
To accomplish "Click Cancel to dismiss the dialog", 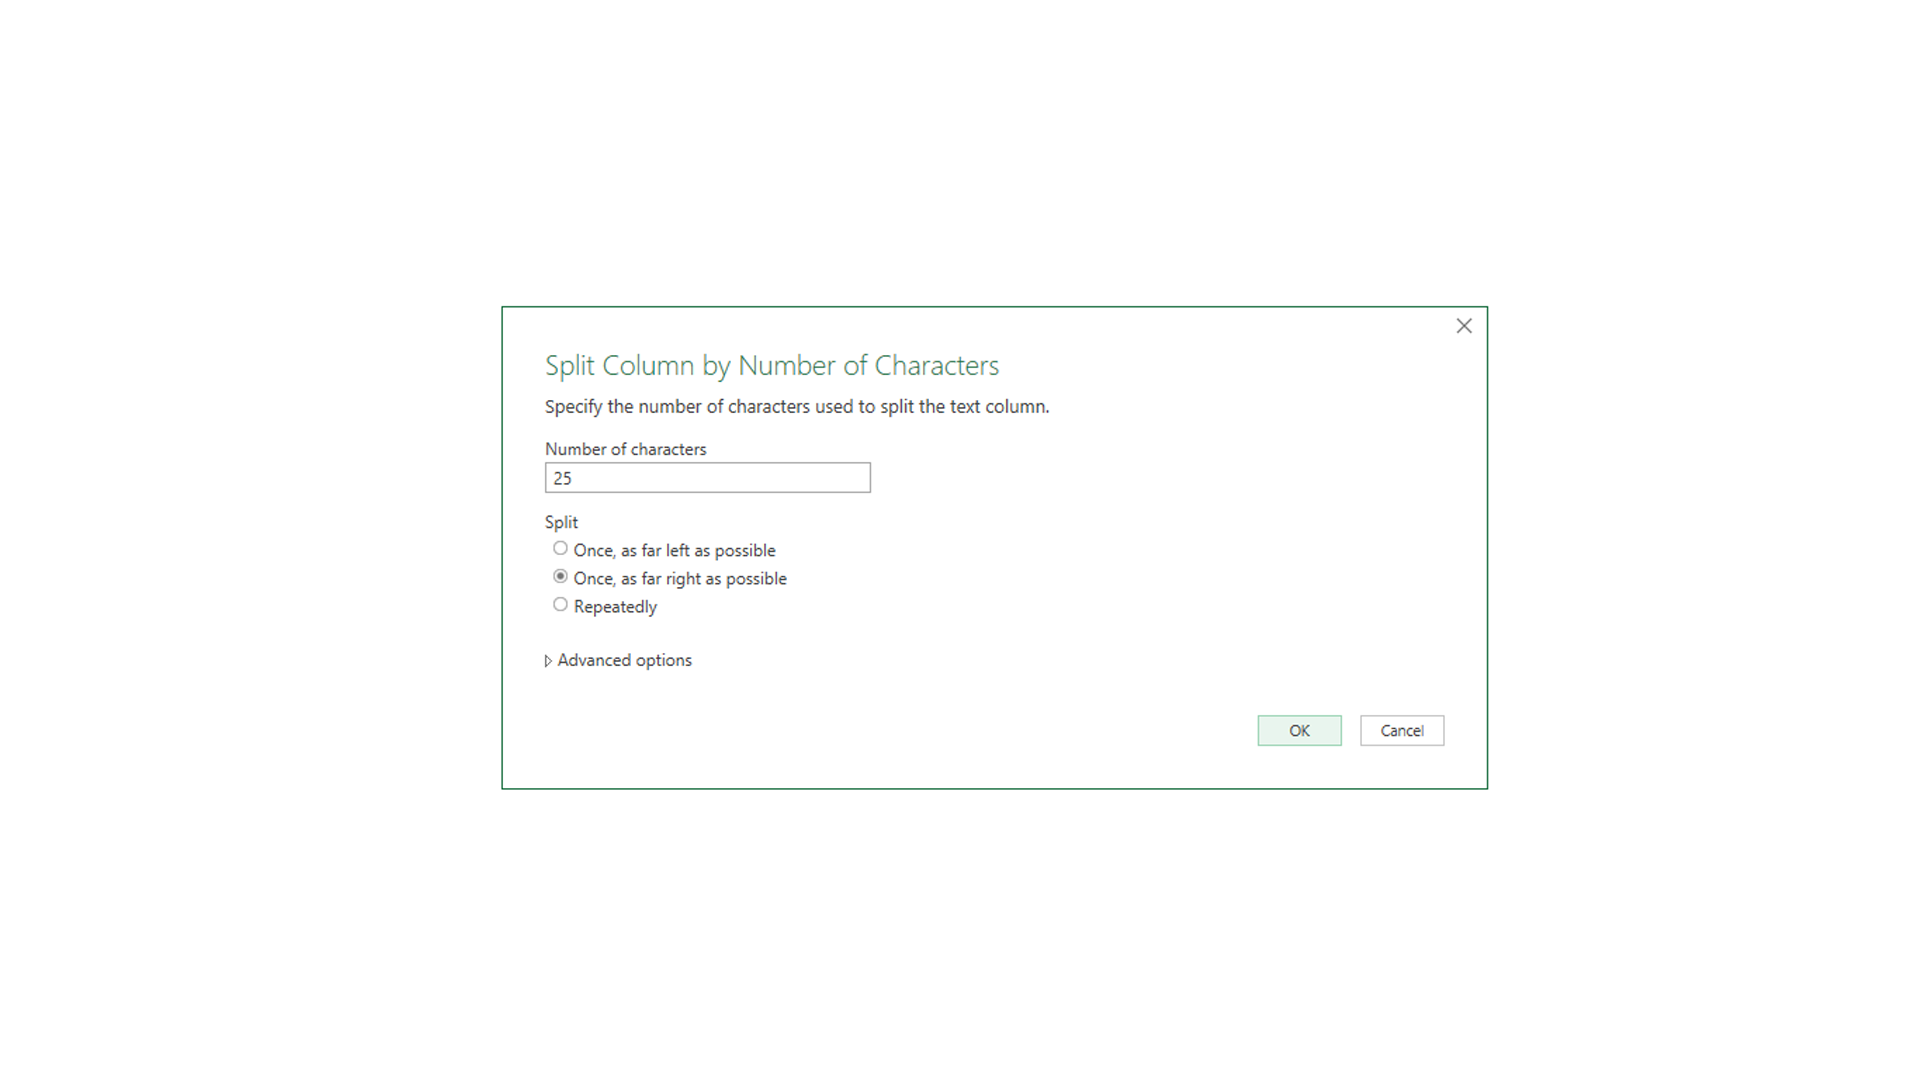I will (x=1402, y=731).
